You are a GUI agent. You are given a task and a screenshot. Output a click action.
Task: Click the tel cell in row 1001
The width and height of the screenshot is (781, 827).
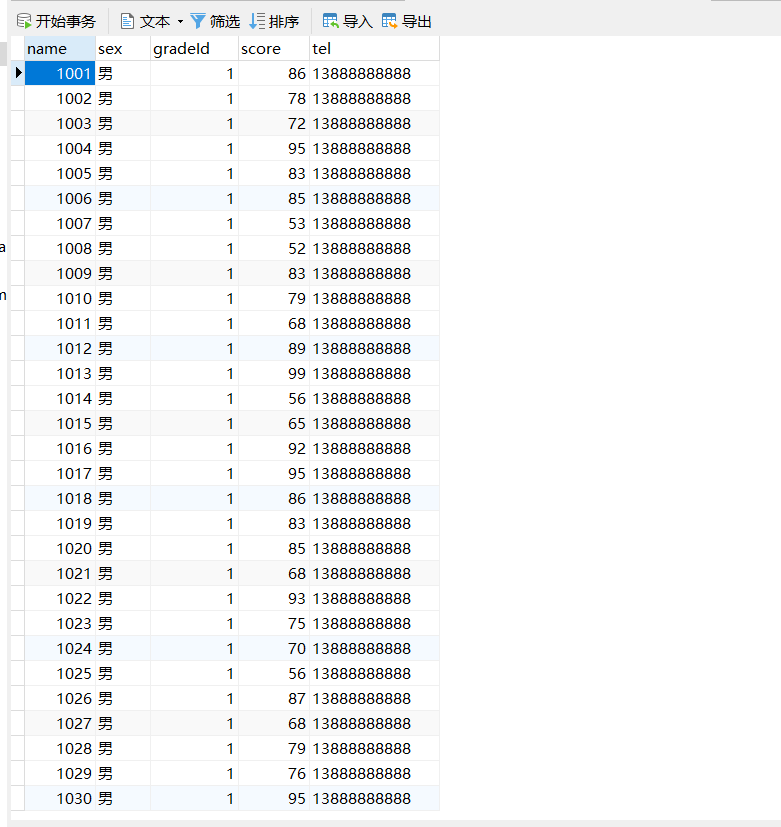click(374, 73)
